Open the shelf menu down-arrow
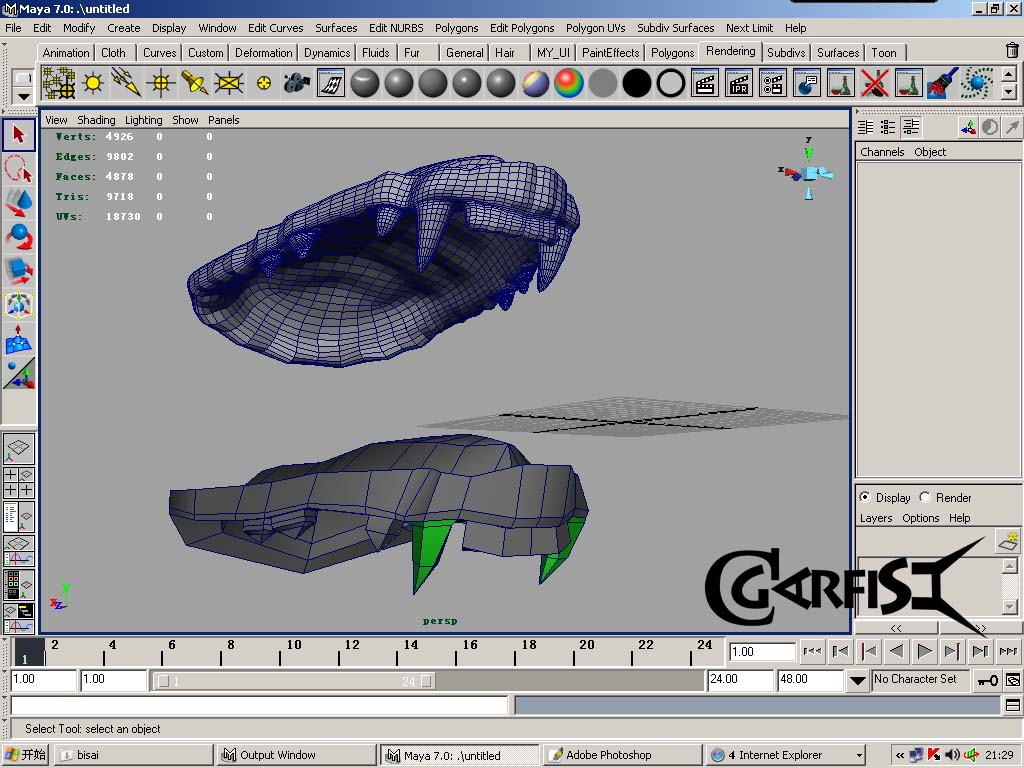The image size is (1024, 768). pyautogui.click(x=23, y=97)
